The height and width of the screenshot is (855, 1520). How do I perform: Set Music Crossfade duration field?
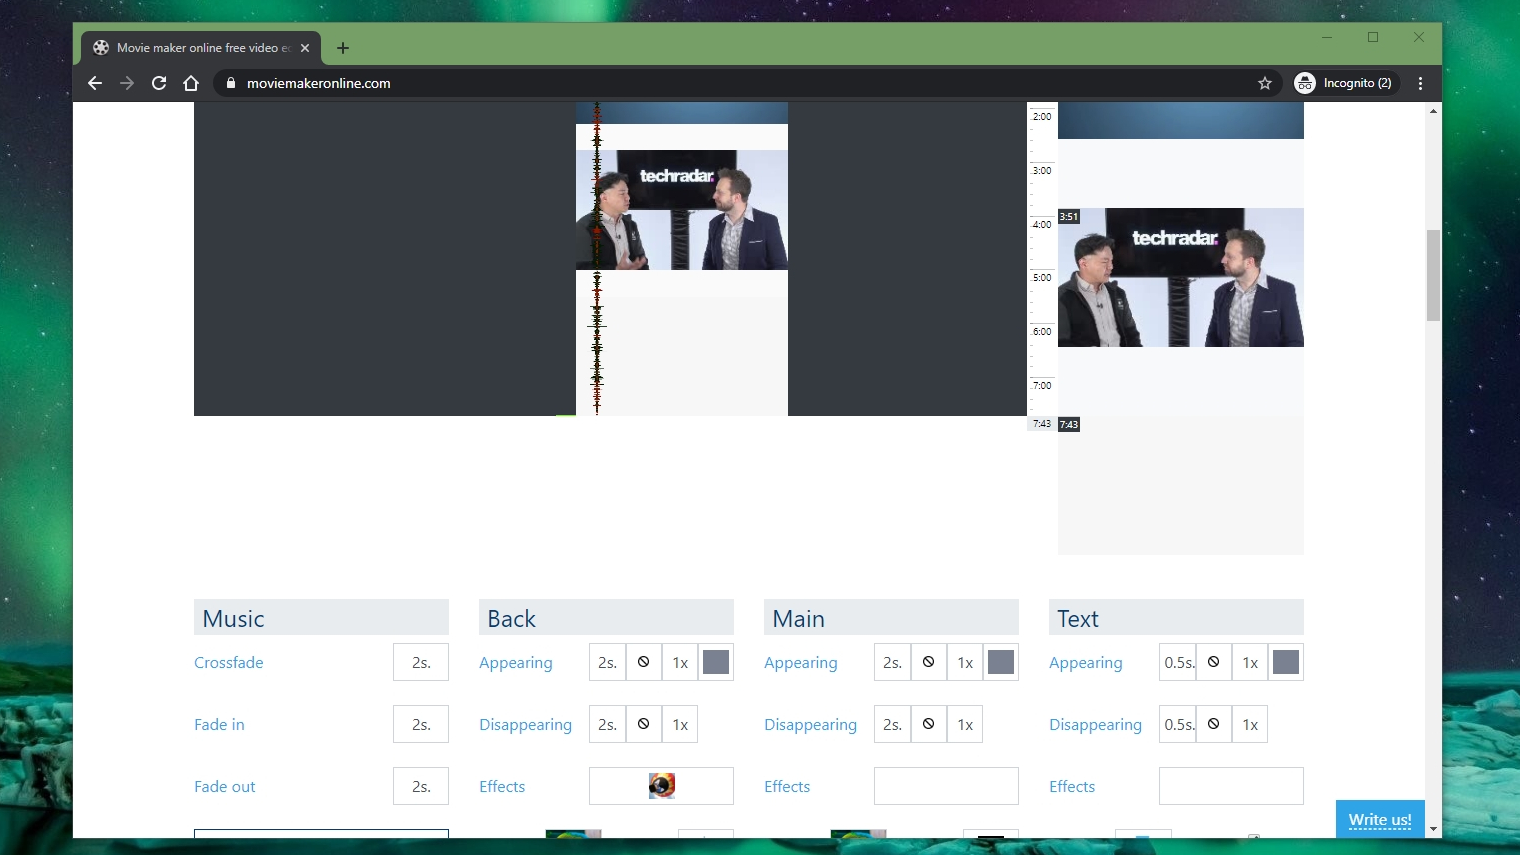pyautogui.click(x=421, y=662)
